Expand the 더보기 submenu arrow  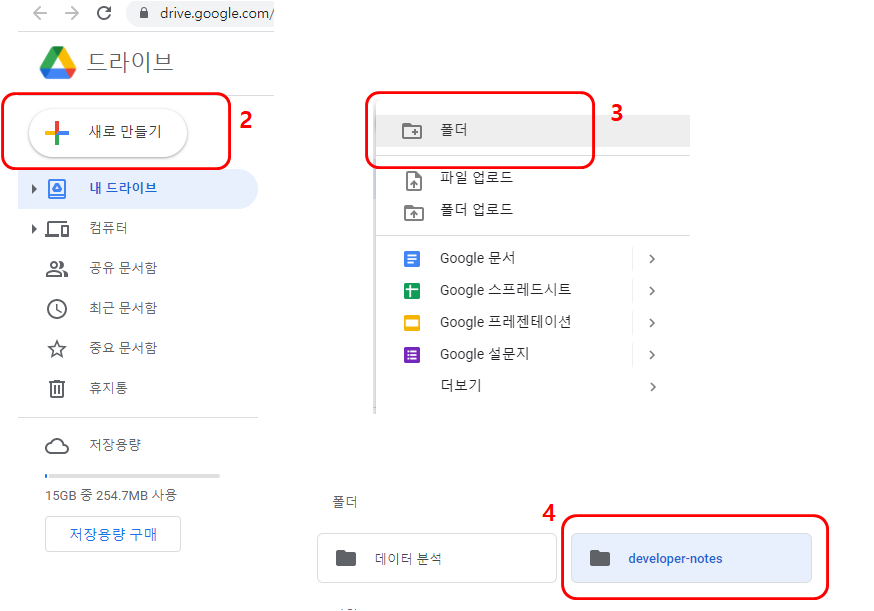(652, 387)
